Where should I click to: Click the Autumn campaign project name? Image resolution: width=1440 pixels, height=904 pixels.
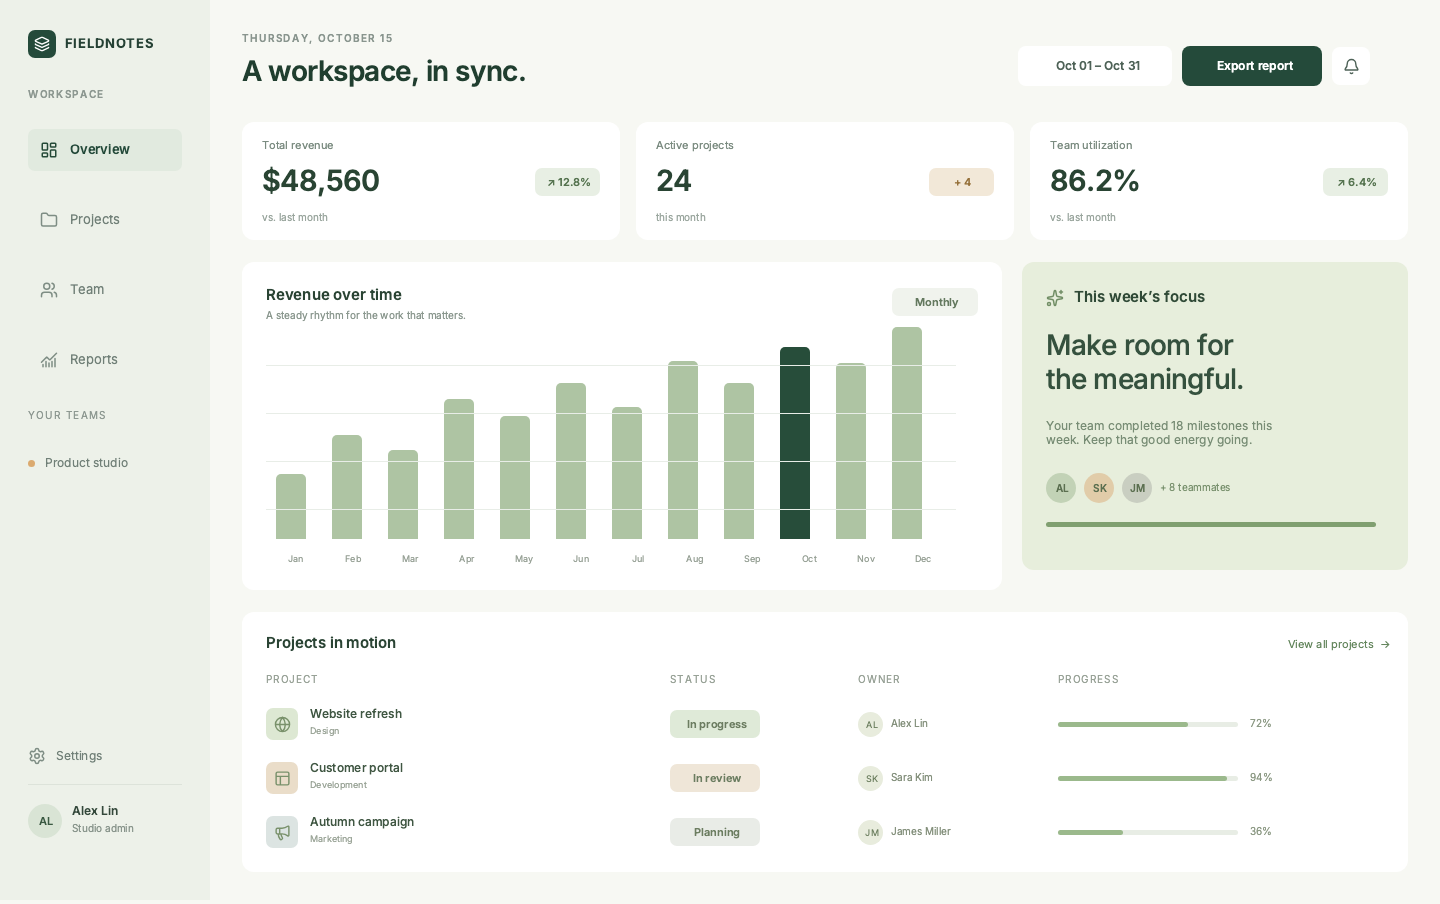(x=362, y=822)
